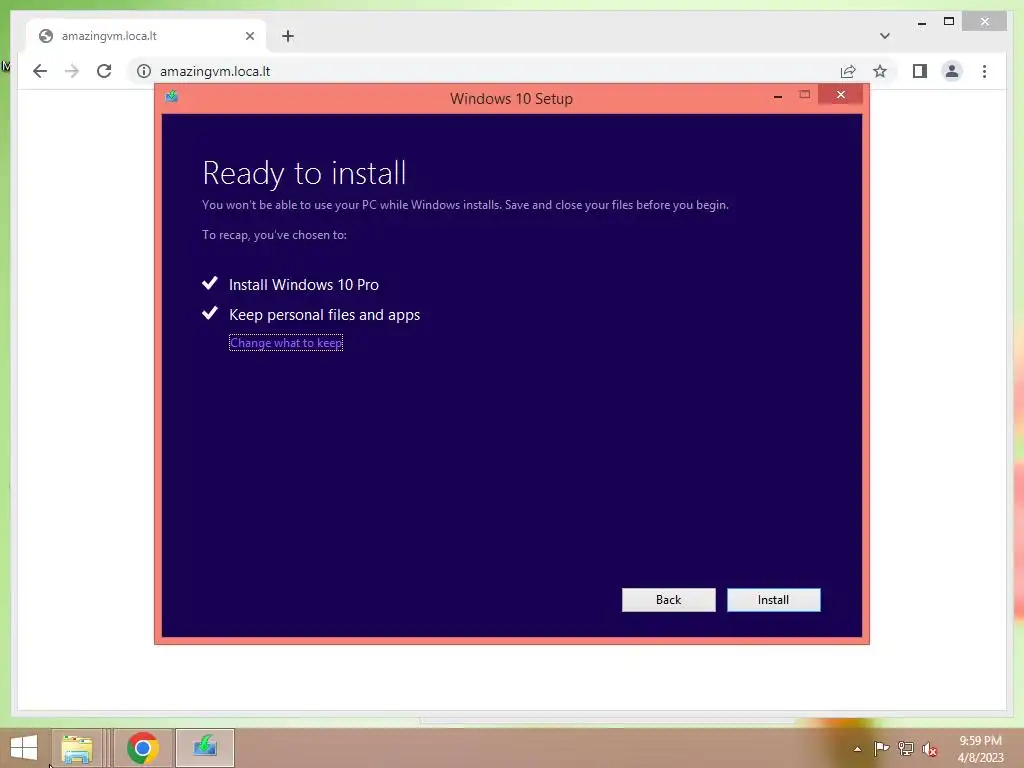Open the Change what to keep link

click(x=286, y=343)
